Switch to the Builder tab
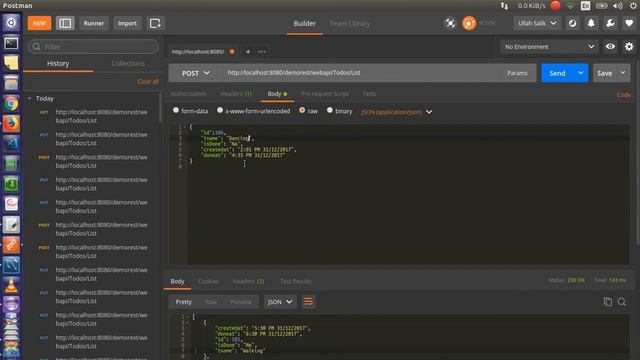This screenshot has height=360, width=640. coord(304,23)
